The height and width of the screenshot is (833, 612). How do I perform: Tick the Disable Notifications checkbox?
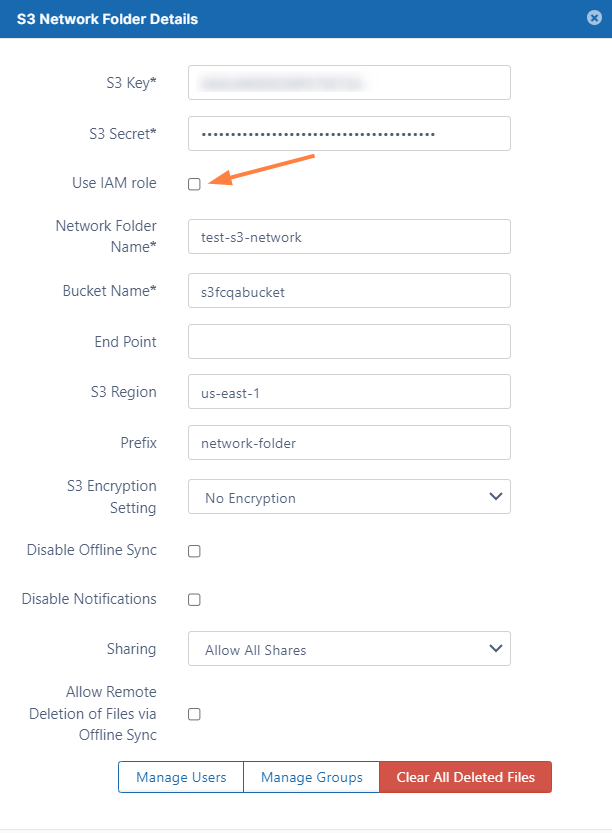coord(195,600)
